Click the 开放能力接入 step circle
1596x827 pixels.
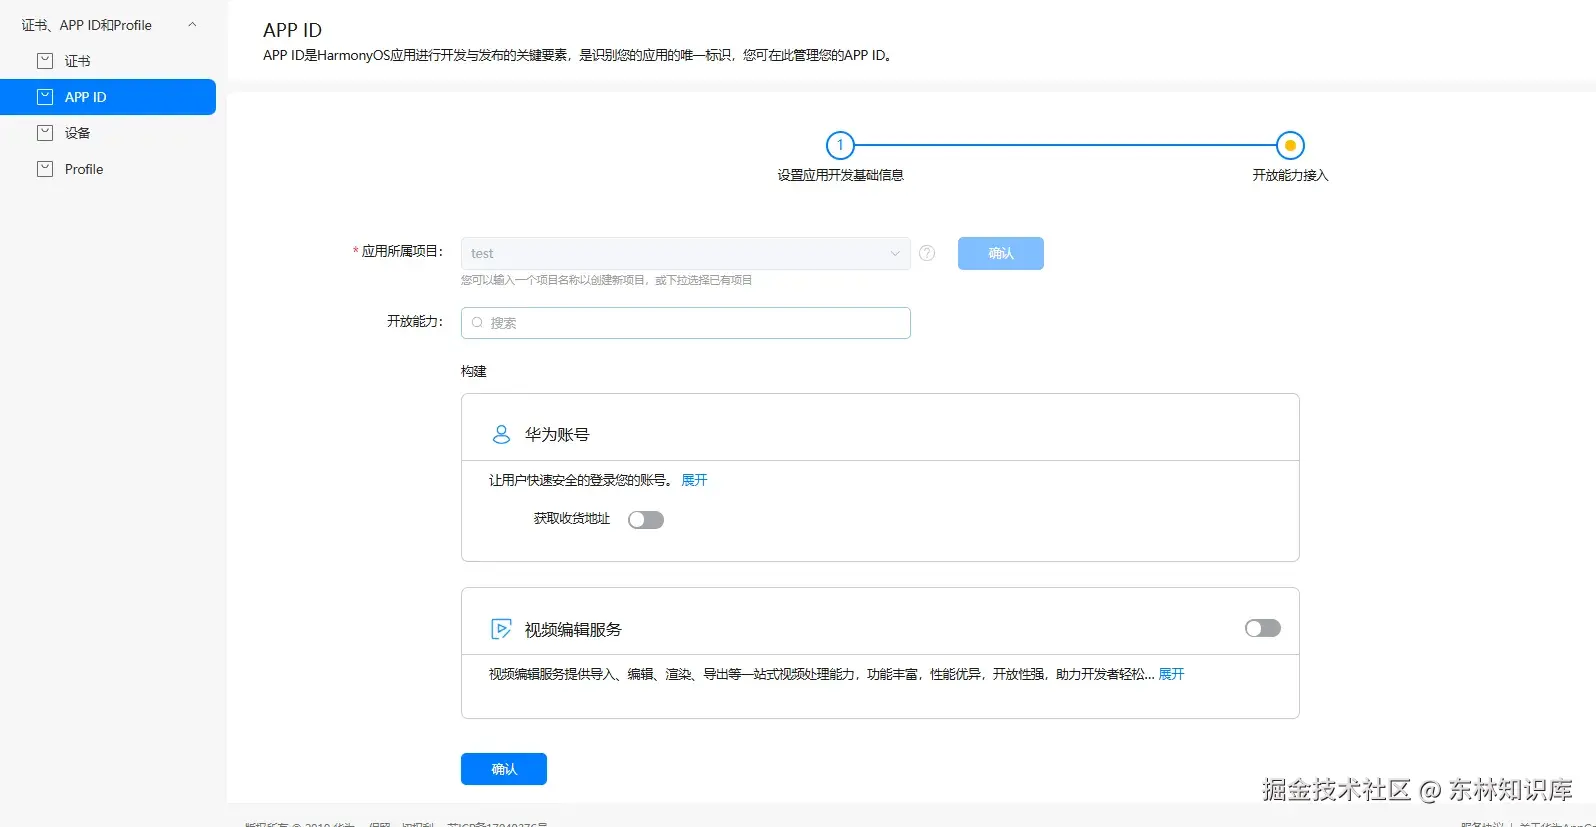coord(1290,145)
